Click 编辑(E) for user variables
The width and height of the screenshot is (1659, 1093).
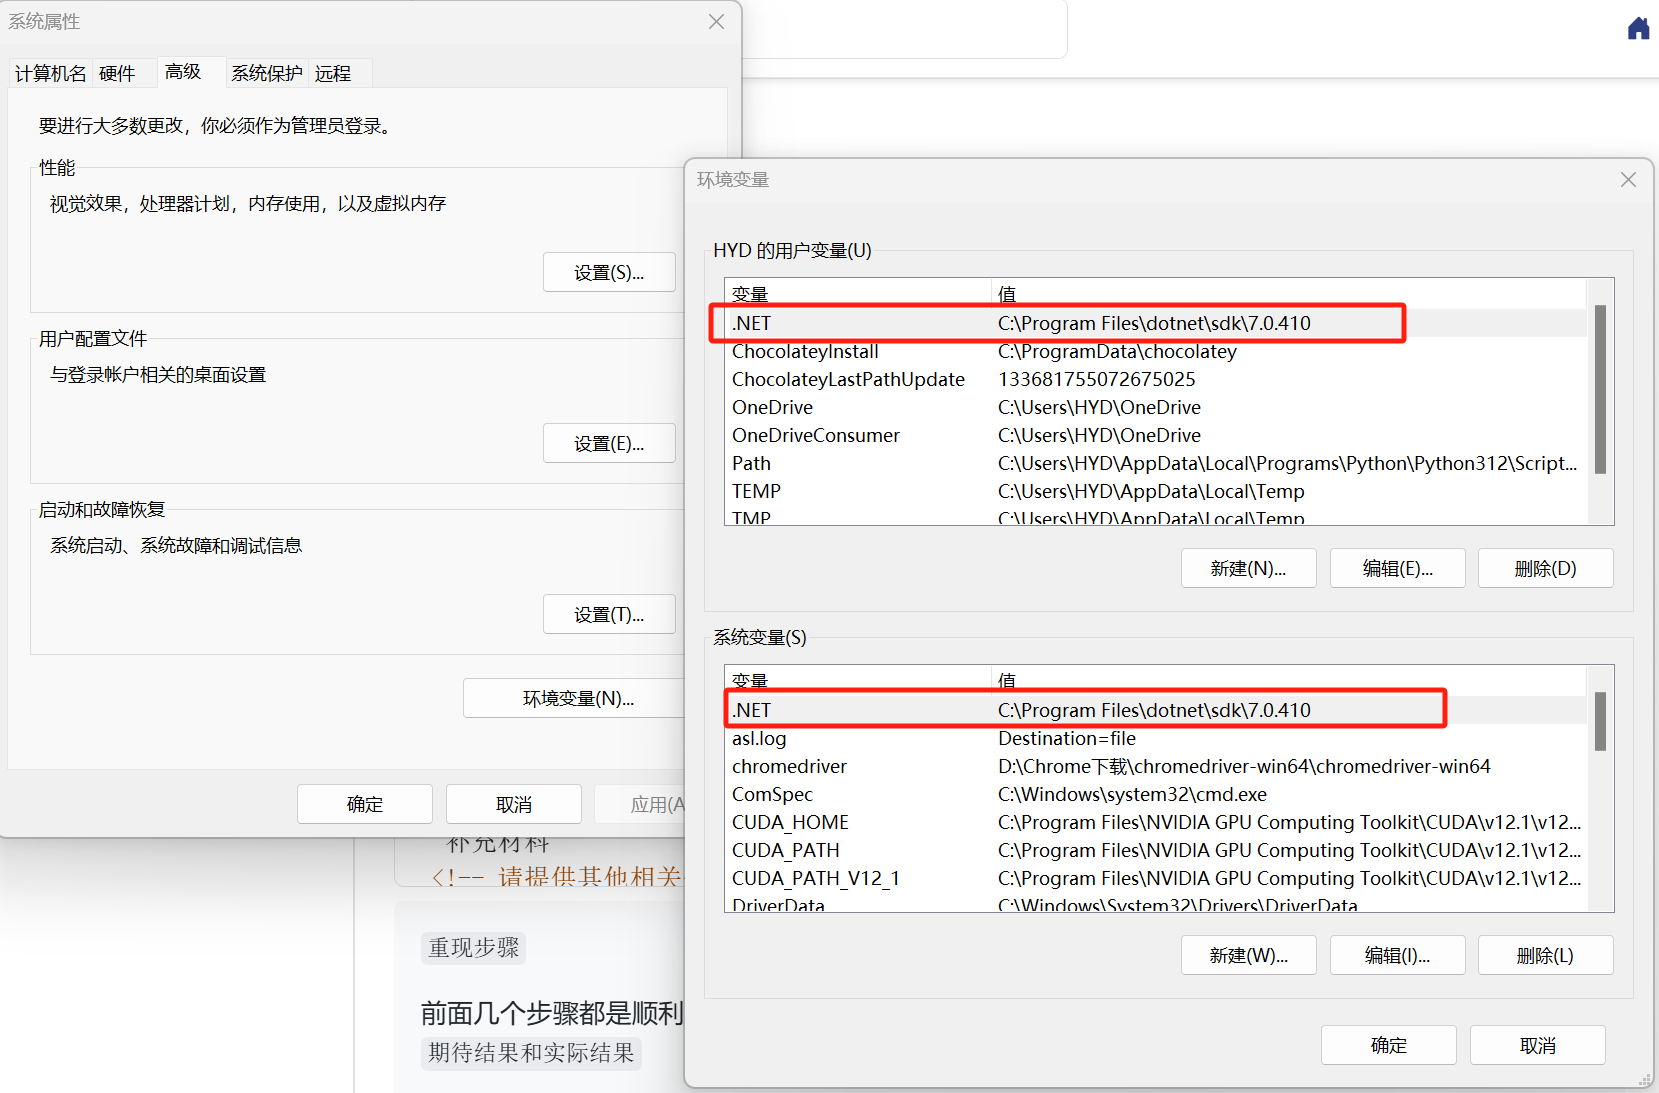[x=1396, y=569]
